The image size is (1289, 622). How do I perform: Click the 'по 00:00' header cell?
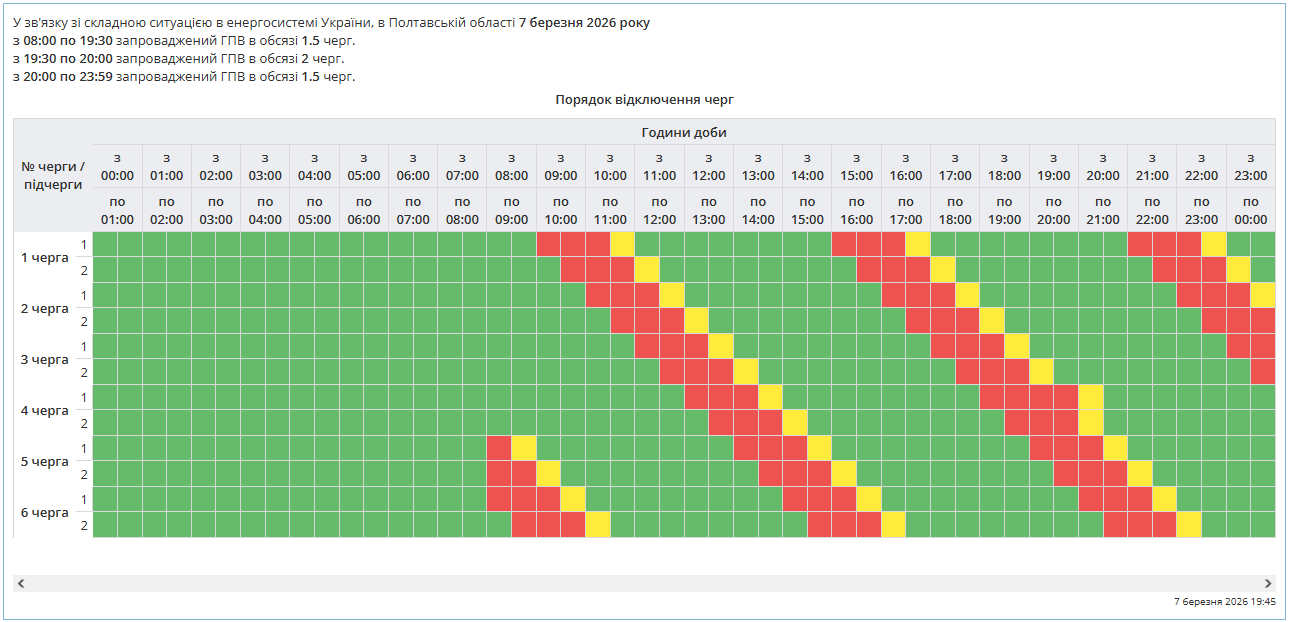(1250, 210)
